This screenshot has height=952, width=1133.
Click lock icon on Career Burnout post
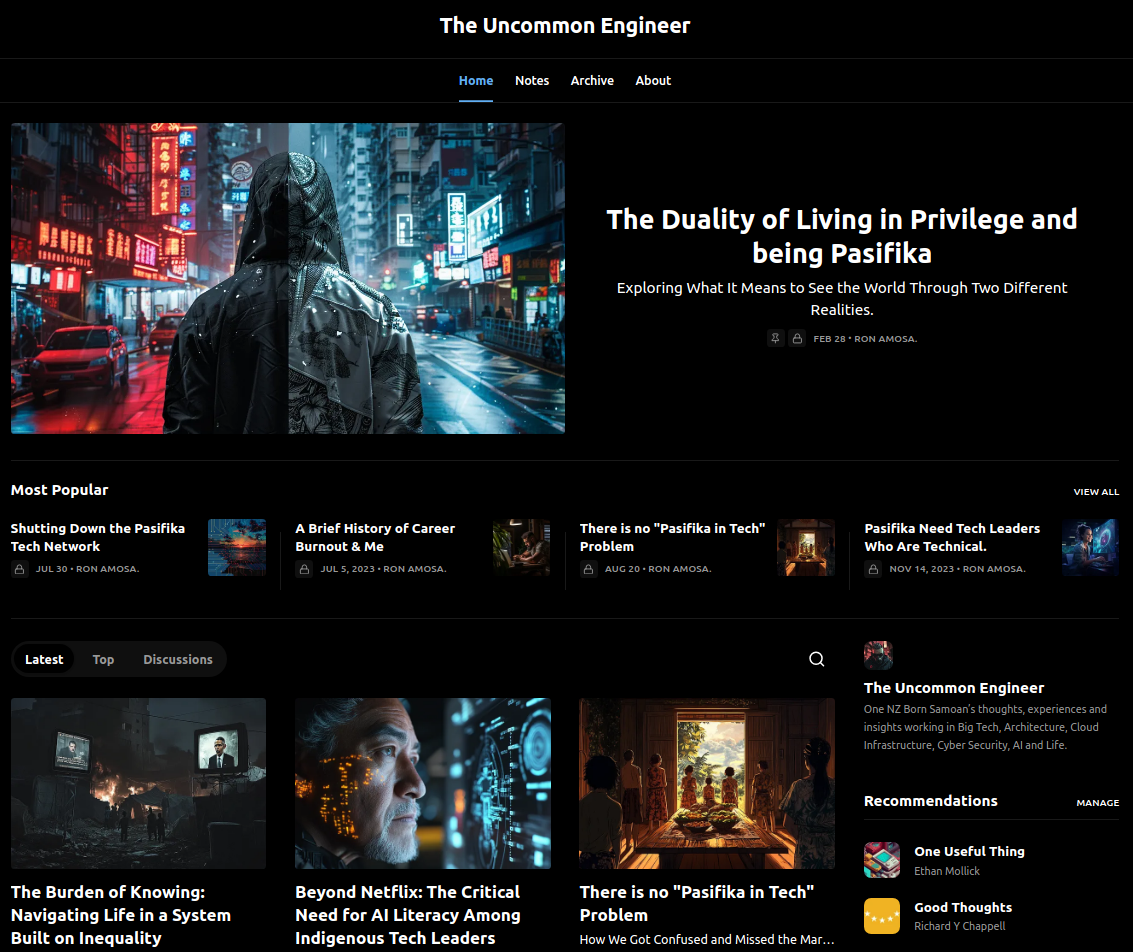(304, 569)
